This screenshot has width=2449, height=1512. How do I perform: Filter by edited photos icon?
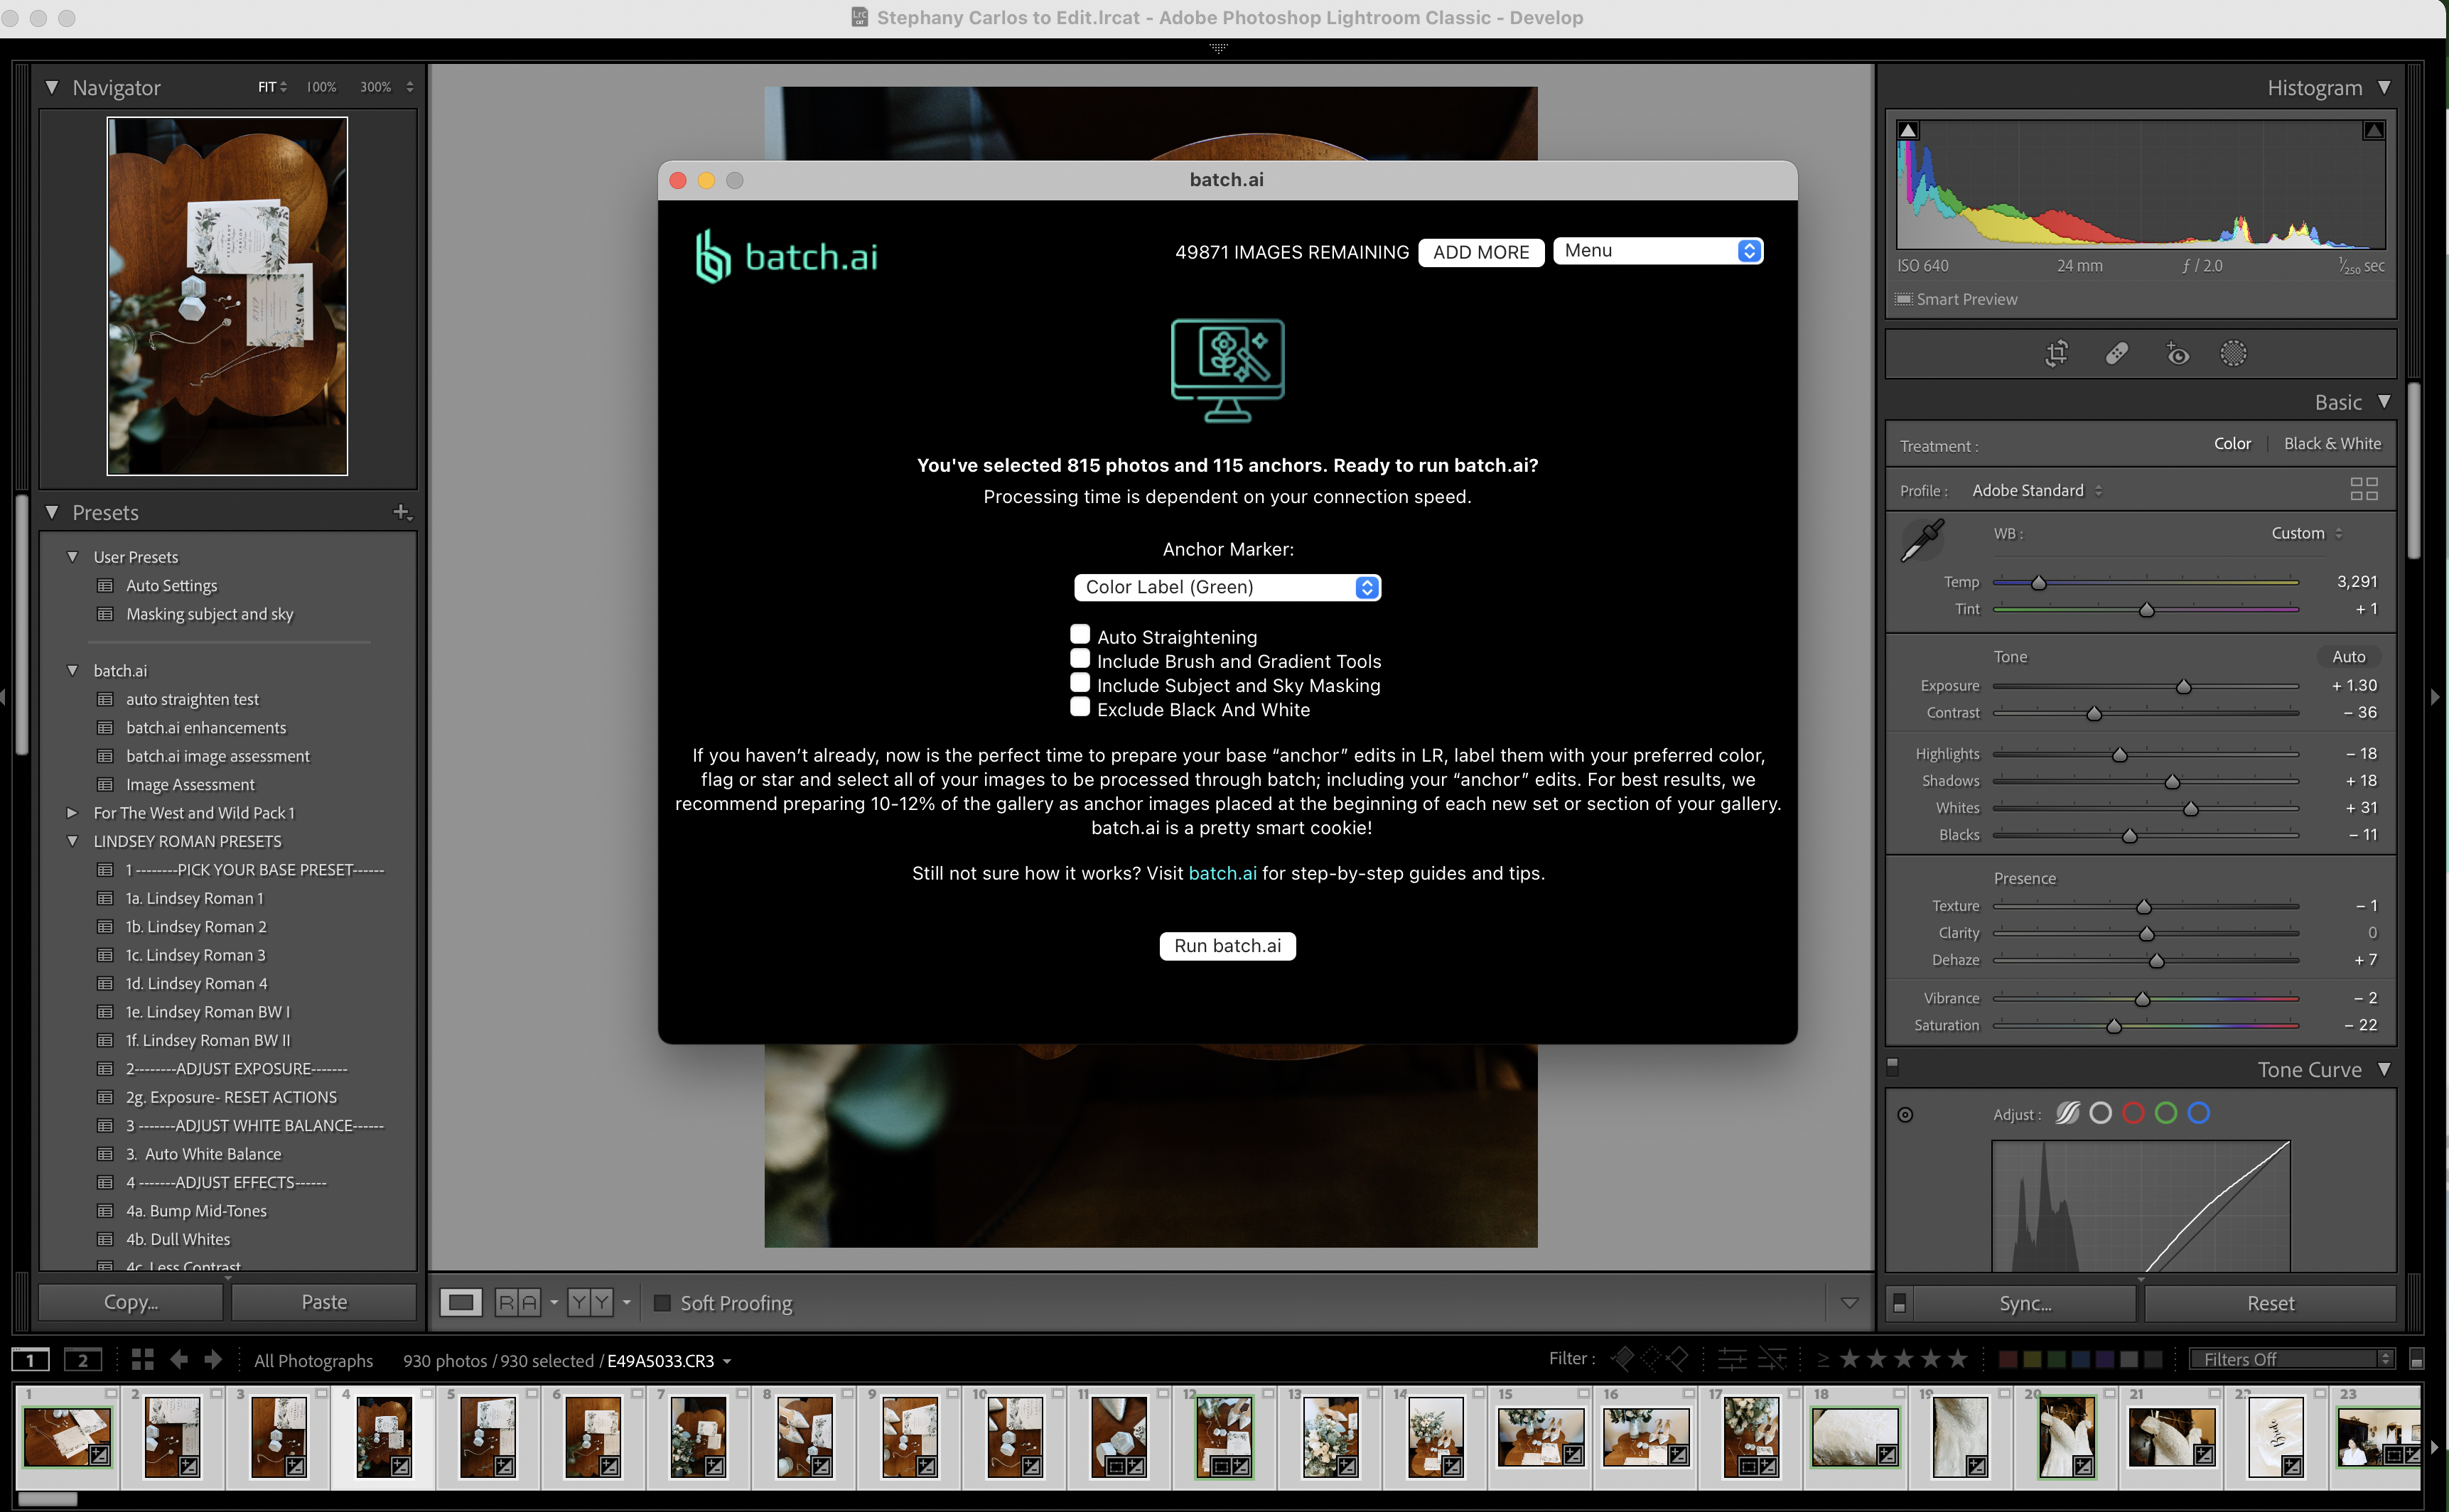point(1732,1359)
